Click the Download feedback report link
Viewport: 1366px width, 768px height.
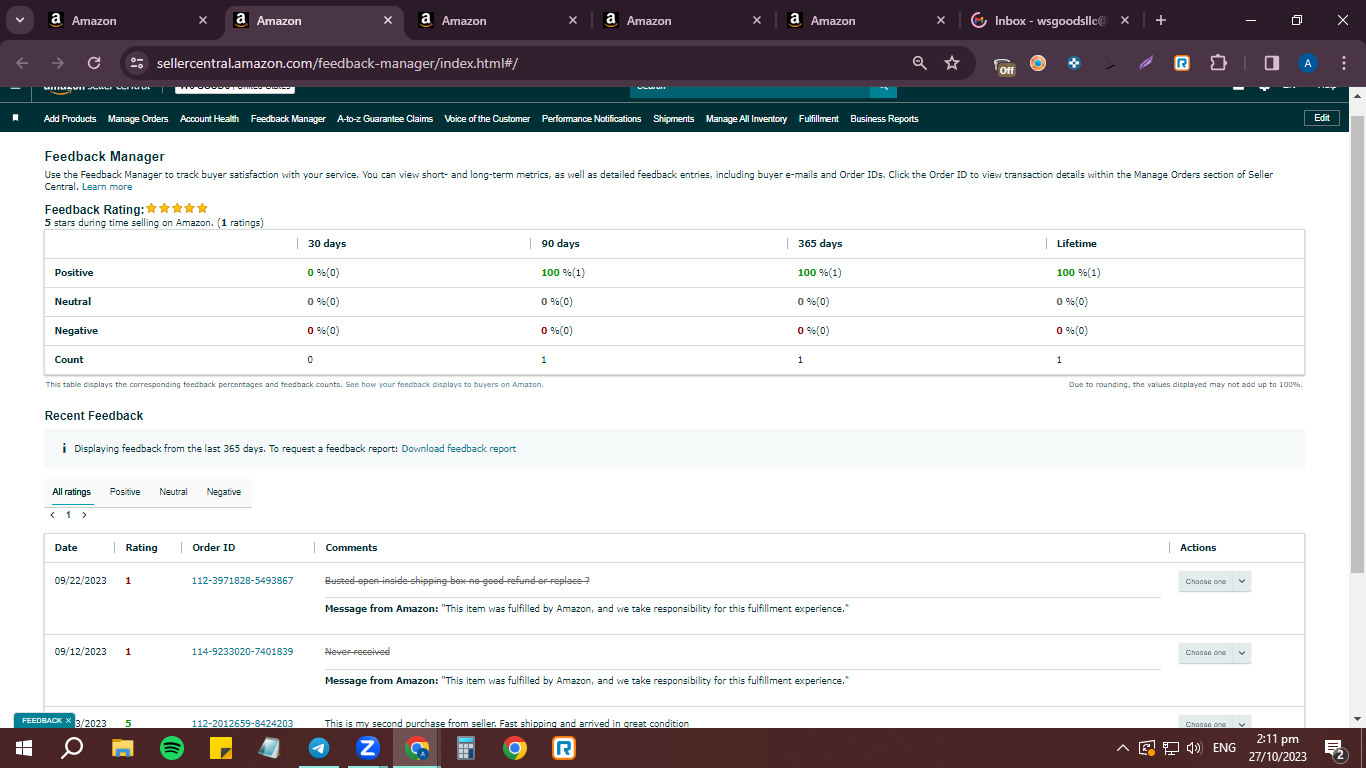pyautogui.click(x=459, y=449)
